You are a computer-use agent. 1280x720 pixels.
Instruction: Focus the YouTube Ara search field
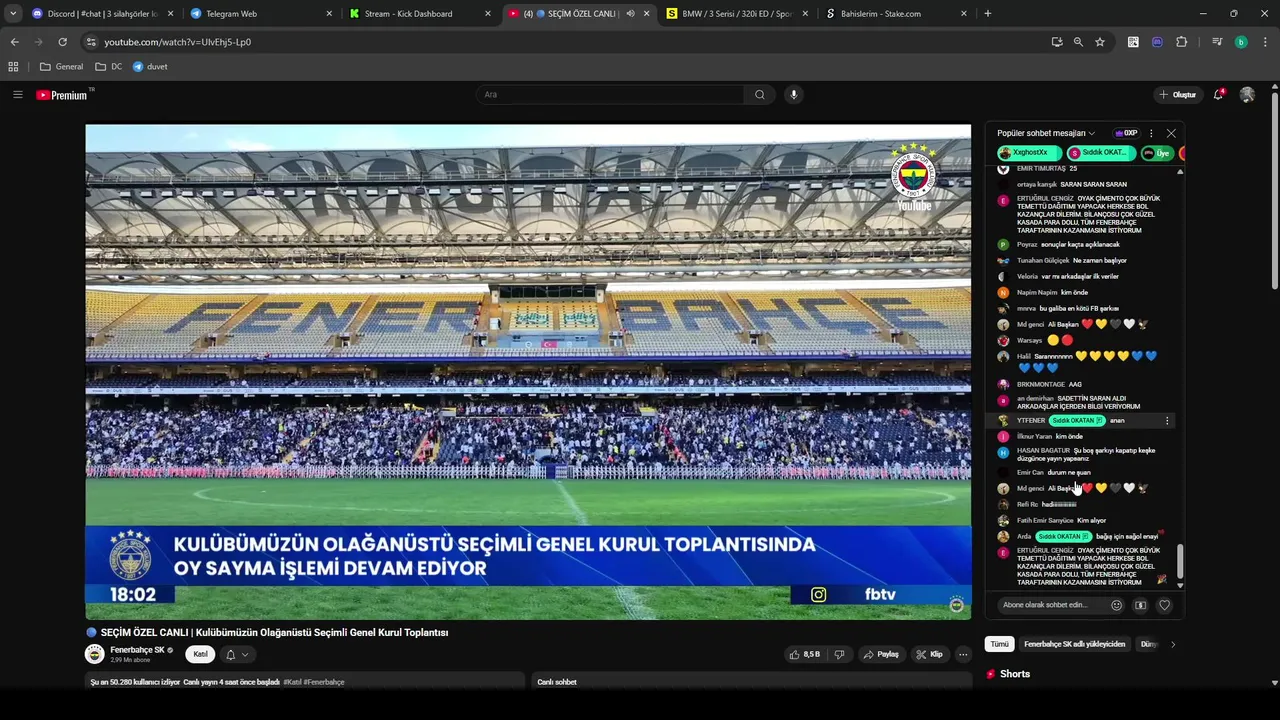(x=610, y=95)
